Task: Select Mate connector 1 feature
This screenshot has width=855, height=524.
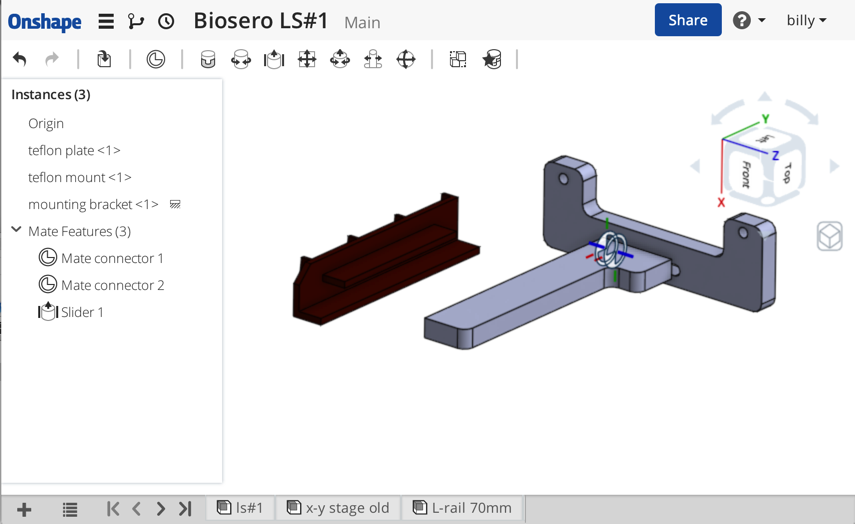Action: point(101,258)
